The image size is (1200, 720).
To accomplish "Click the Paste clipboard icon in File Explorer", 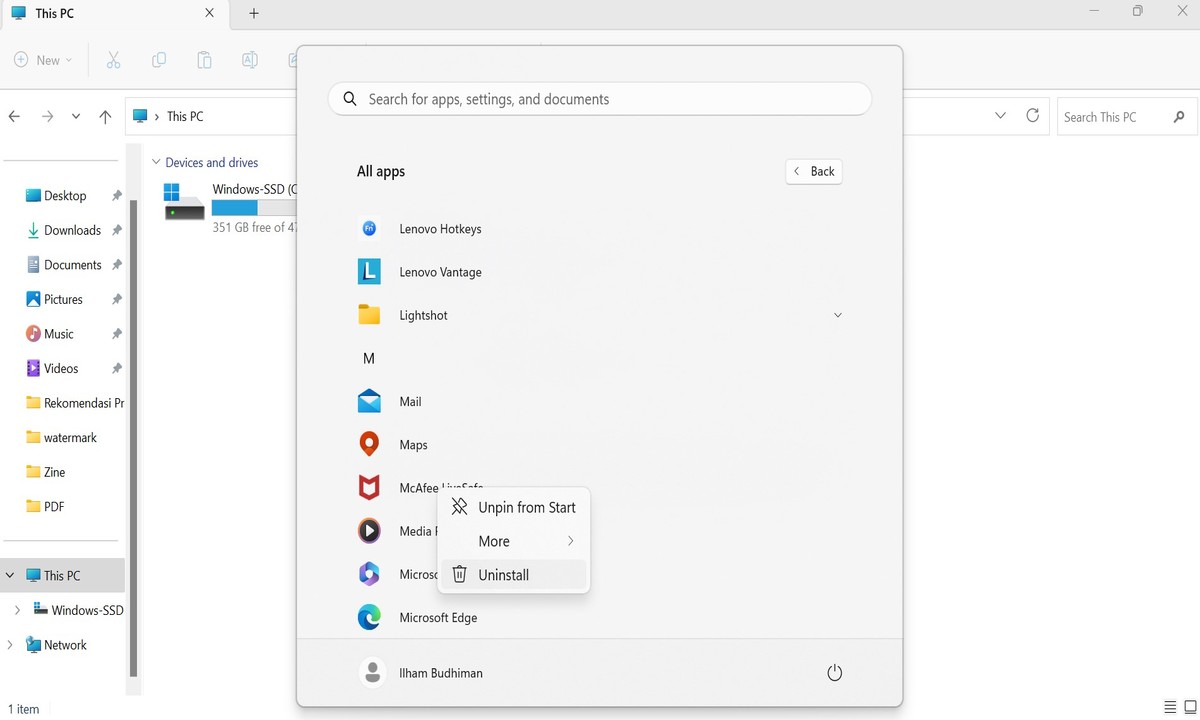I will click(x=204, y=60).
